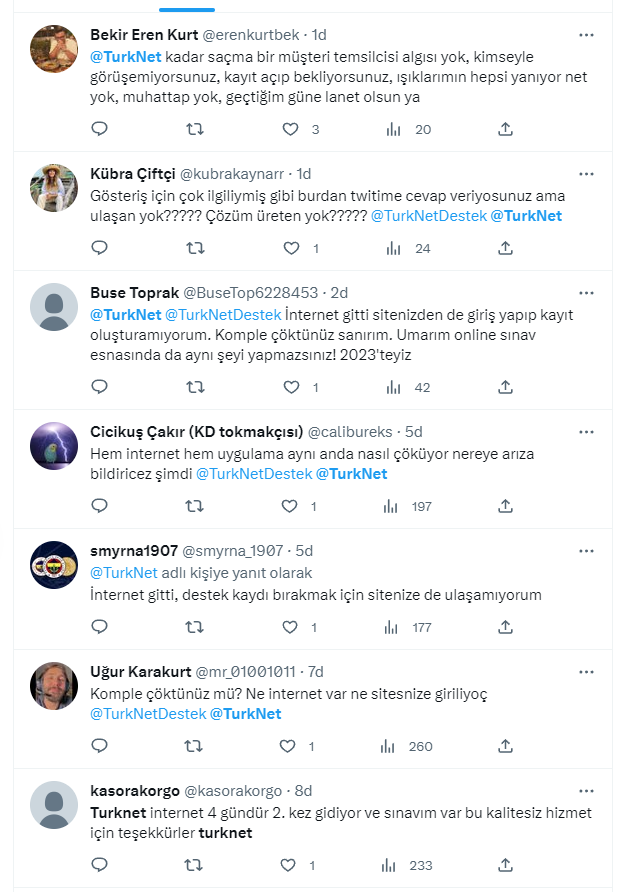Retweet Kübra Çiftçi's tweet
This screenshot has width=641, height=892.
coord(196,248)
